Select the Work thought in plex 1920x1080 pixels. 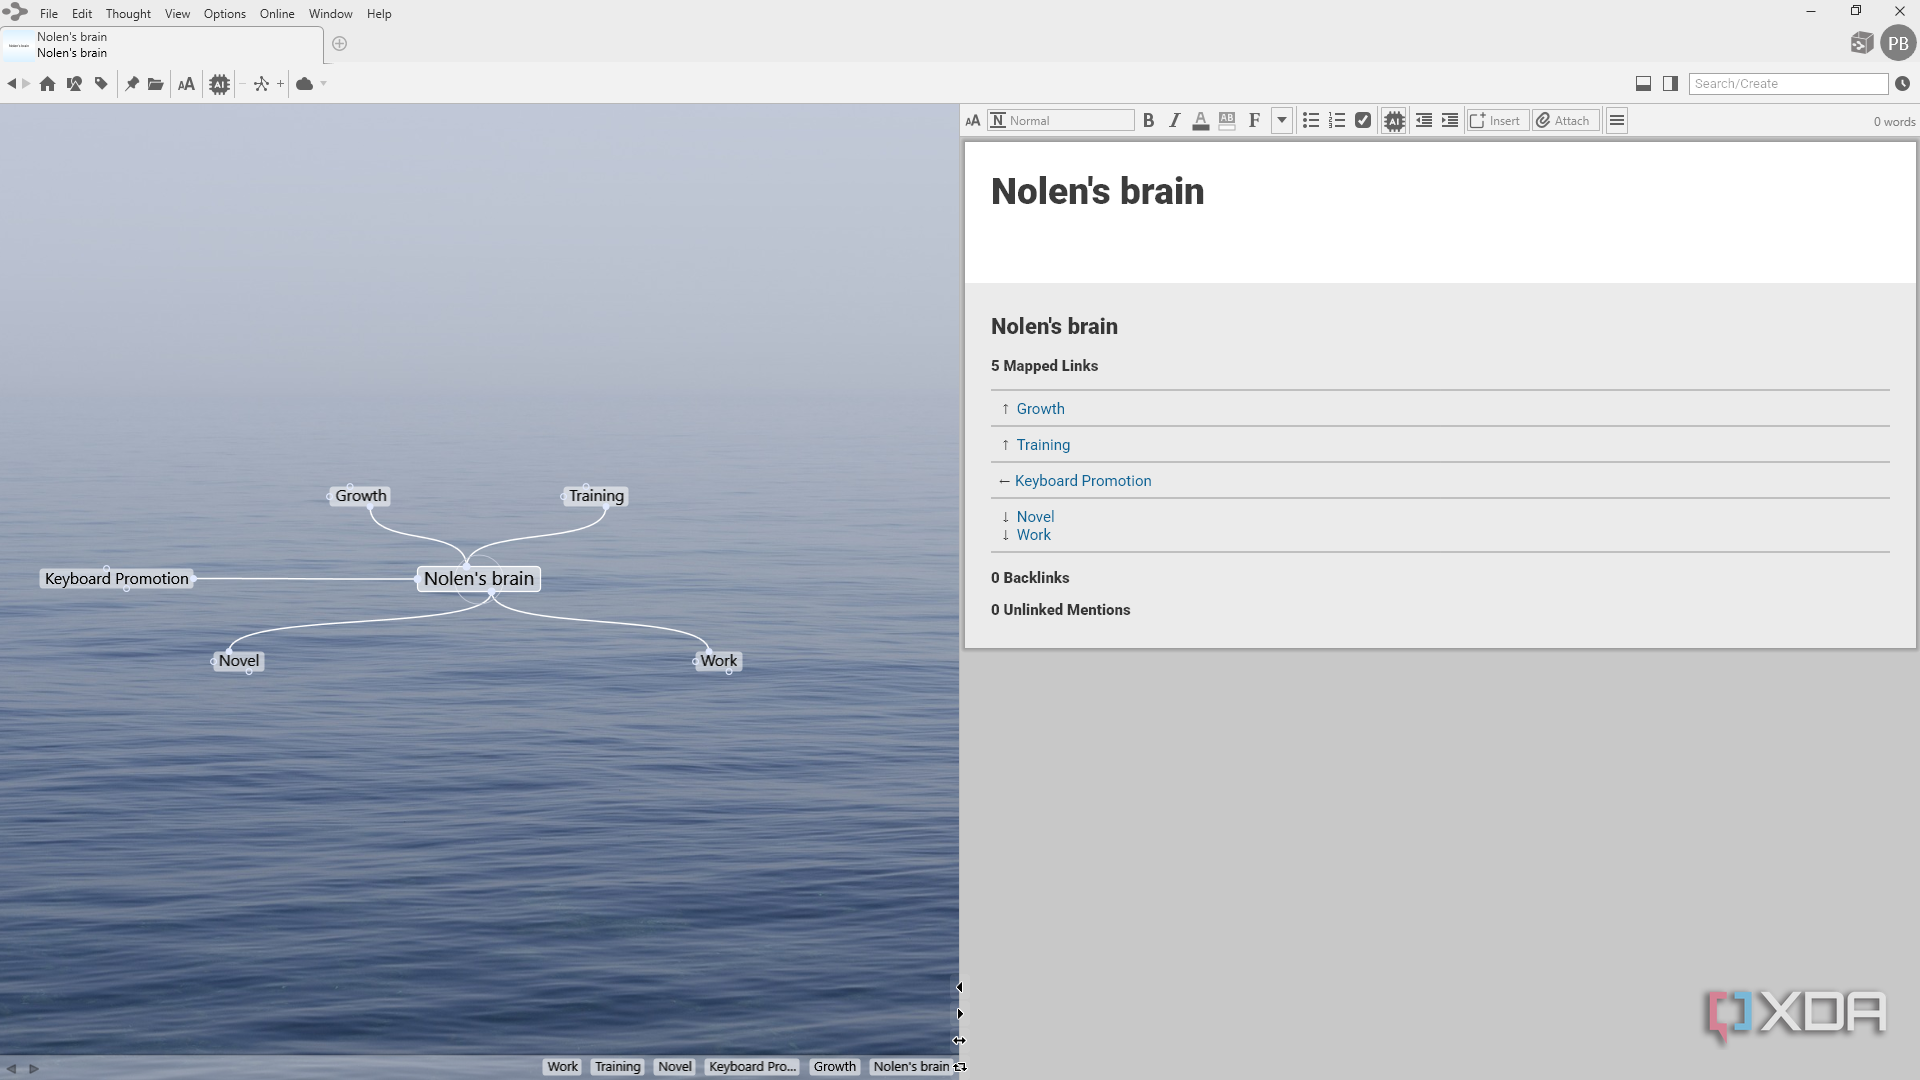pyautogui.click(x=719, y=661)
